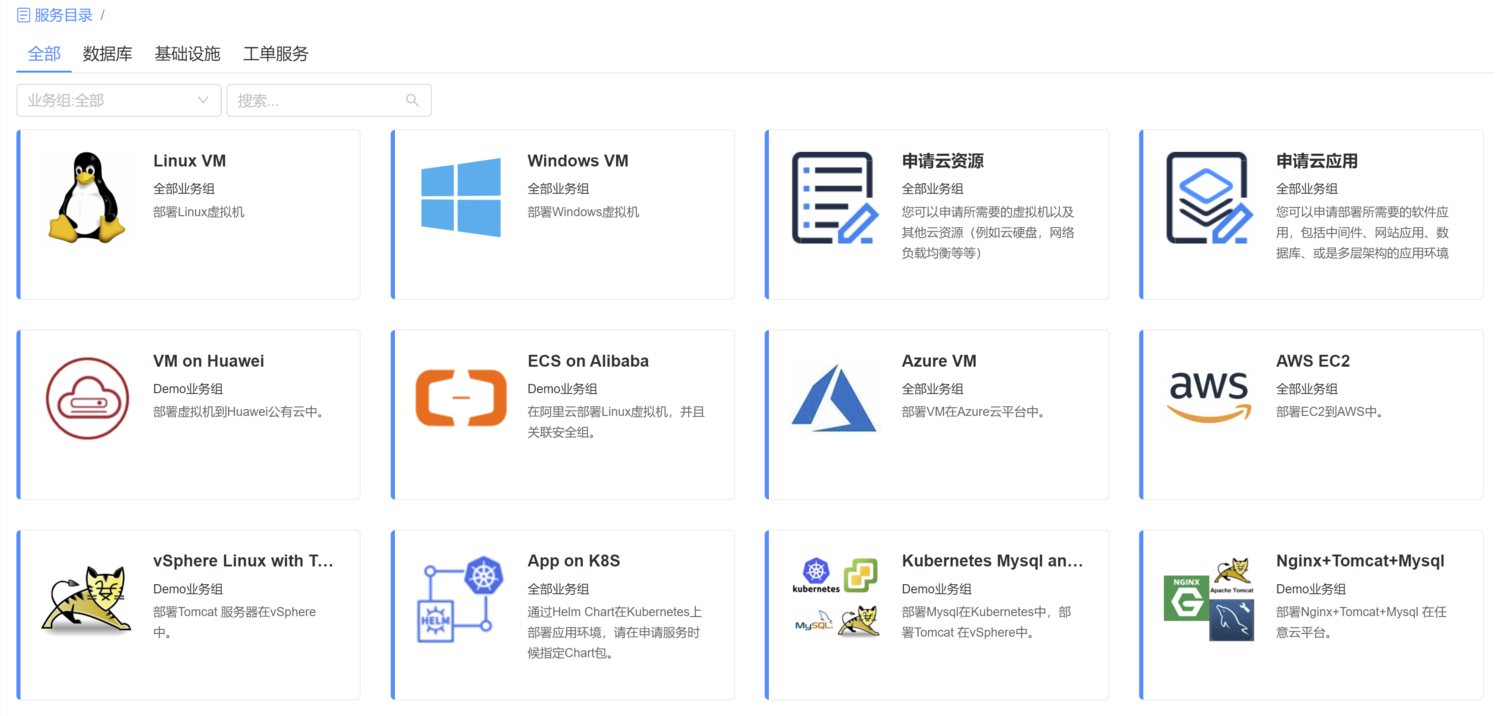Viewport: 1500px width, 716px height.
Task: Click the Azure blue triangle logo
Action: 835,398
